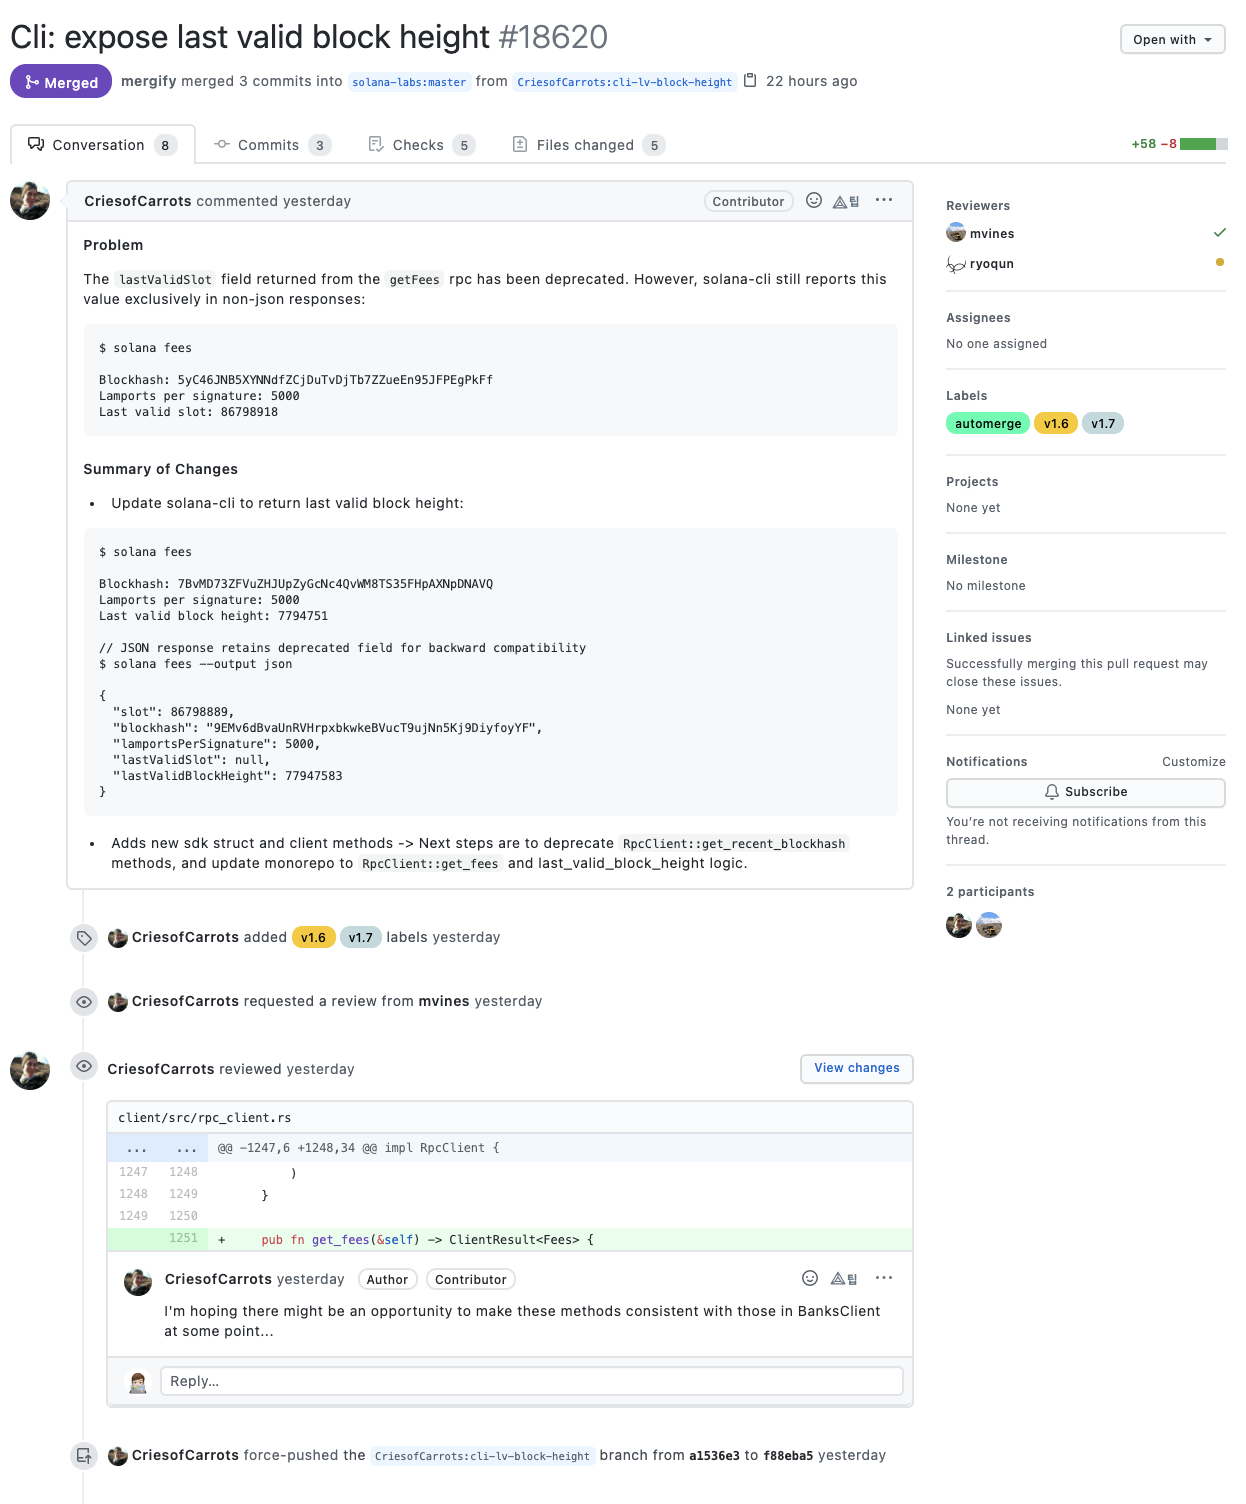Viewport: 1246px width, 1504px height.
Task: Select the v1.6 label in sidebar
Action: 1056,423
